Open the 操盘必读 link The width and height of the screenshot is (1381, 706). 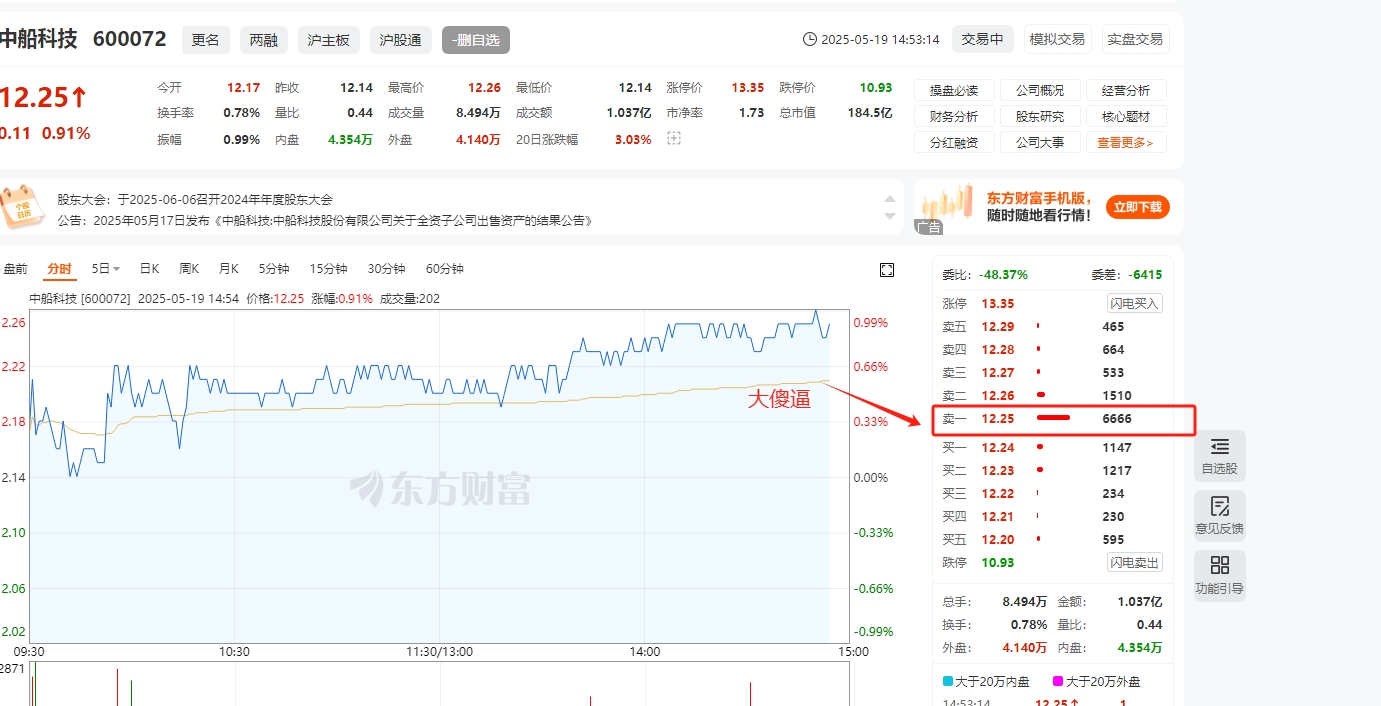pyautogui.click(x=954, y=91)
